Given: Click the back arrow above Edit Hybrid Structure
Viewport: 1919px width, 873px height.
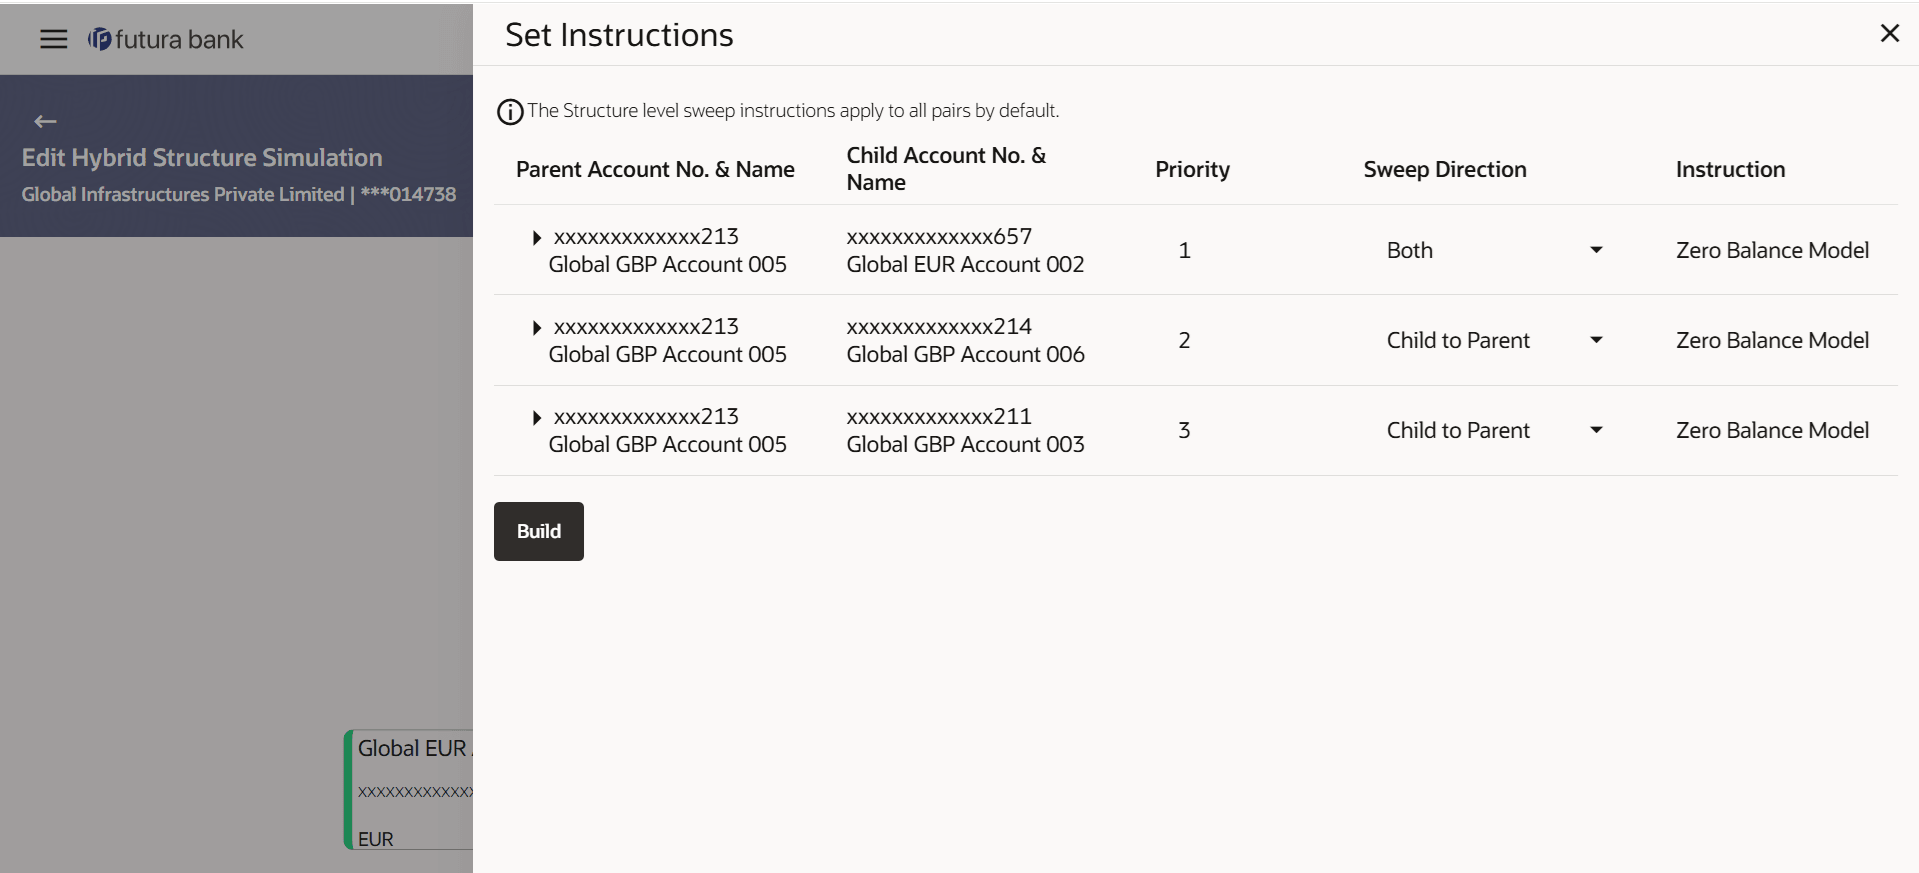Looking at the screenshot, I should 45,122.
